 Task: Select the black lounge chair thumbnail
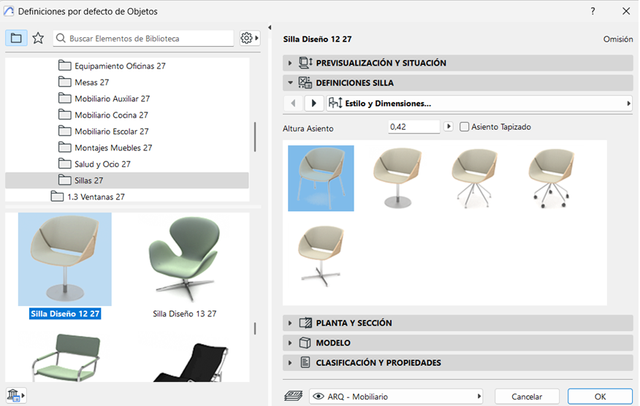(x=190, y=361)
